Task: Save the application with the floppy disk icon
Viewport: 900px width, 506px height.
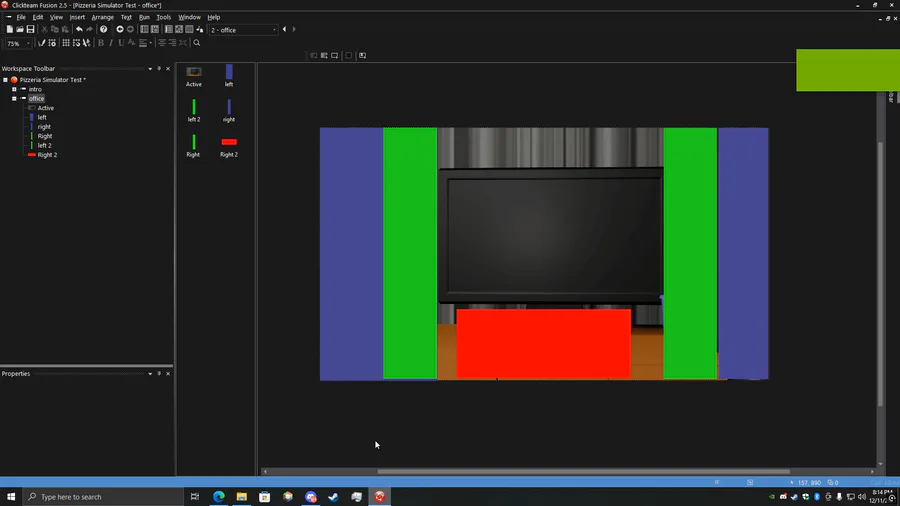Action: (30, 29)
